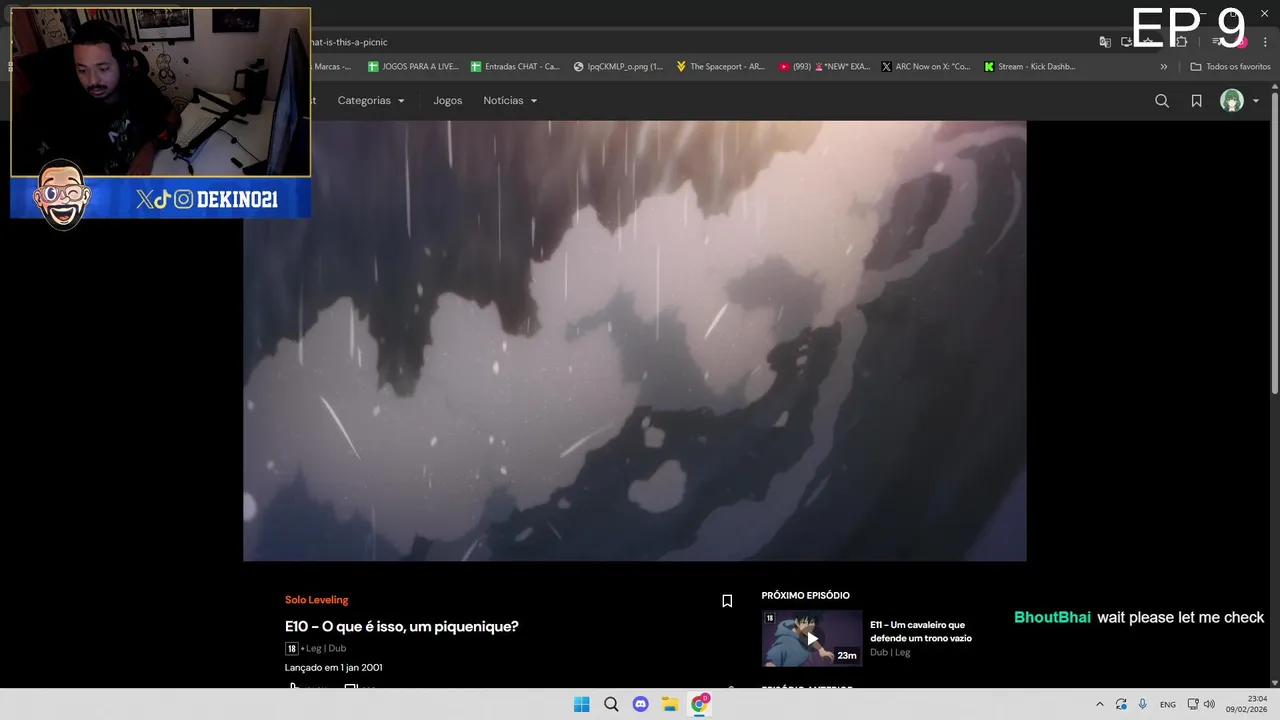Open the Chrome three-dot menu

coord(1265,42)
